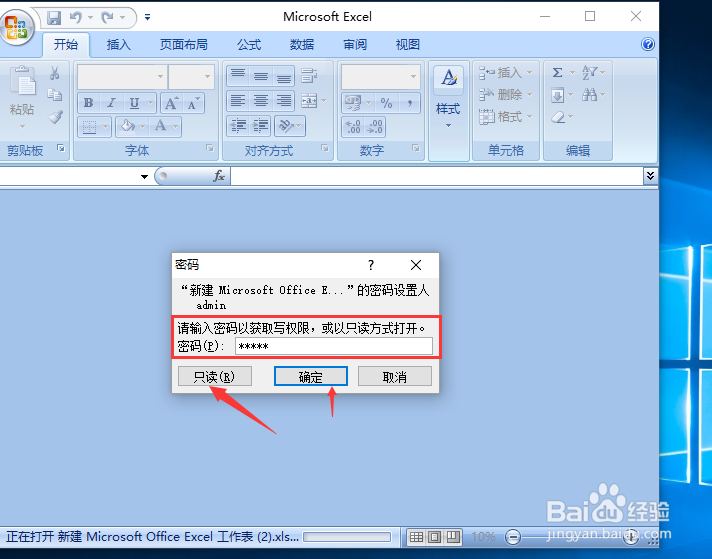Click Top Align icon
Image resolution: width=712 pixels, height=559 pixels.
tap(238, 75)
